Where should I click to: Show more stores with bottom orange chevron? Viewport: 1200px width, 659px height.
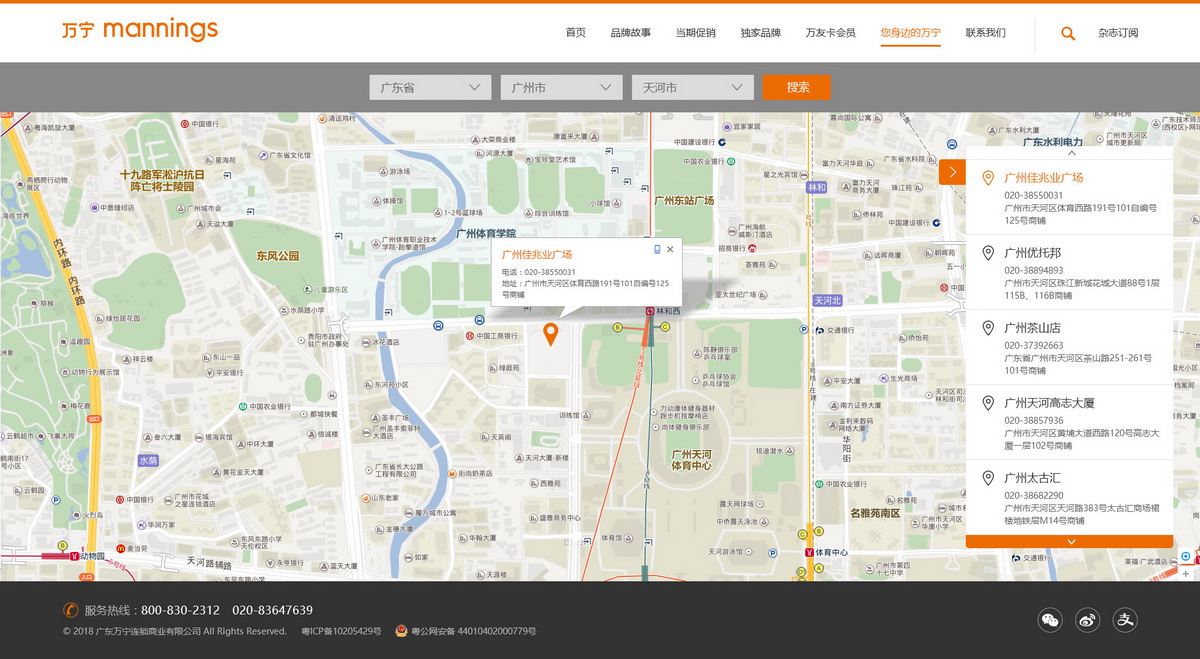(1069, 541)
